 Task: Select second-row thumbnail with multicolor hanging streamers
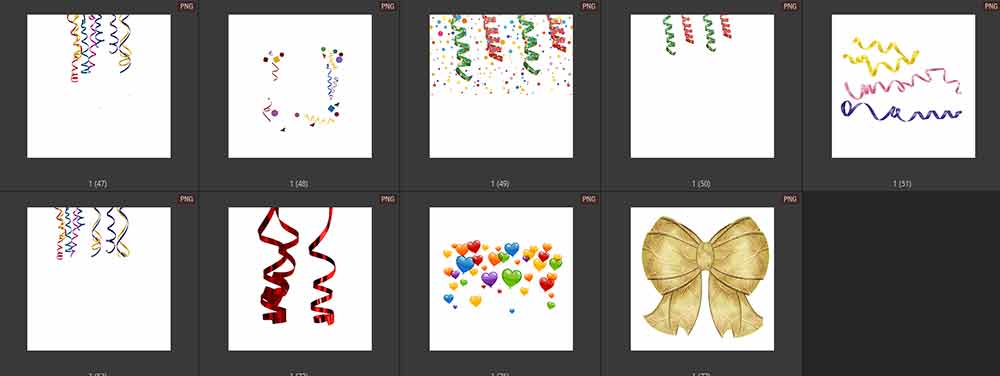(x=99, y=278)
